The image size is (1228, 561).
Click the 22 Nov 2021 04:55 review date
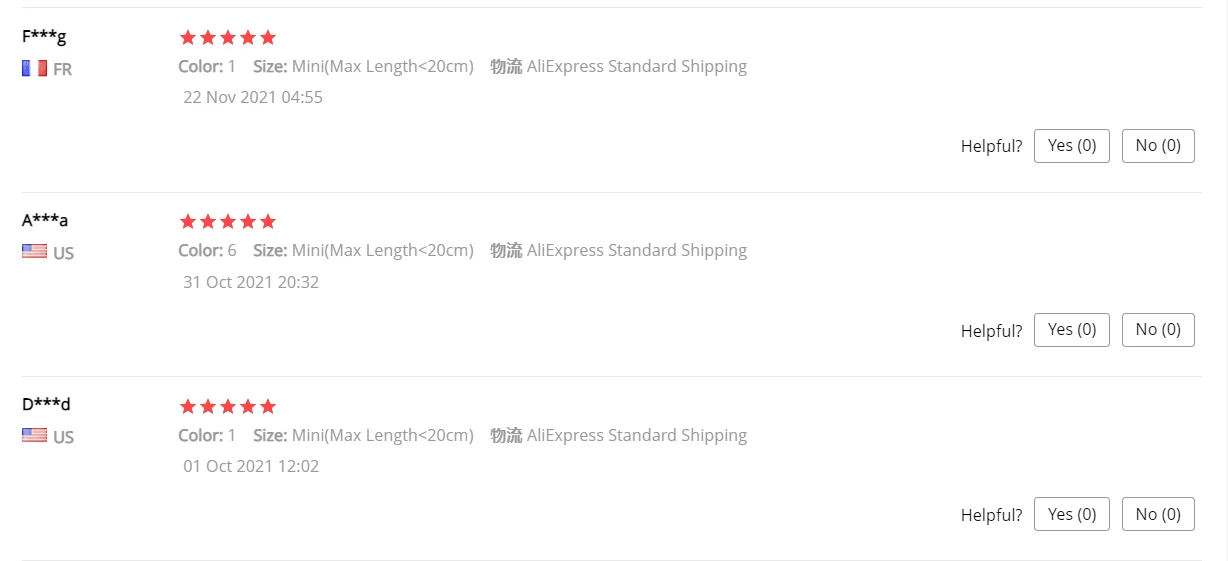tap(253, 98)
